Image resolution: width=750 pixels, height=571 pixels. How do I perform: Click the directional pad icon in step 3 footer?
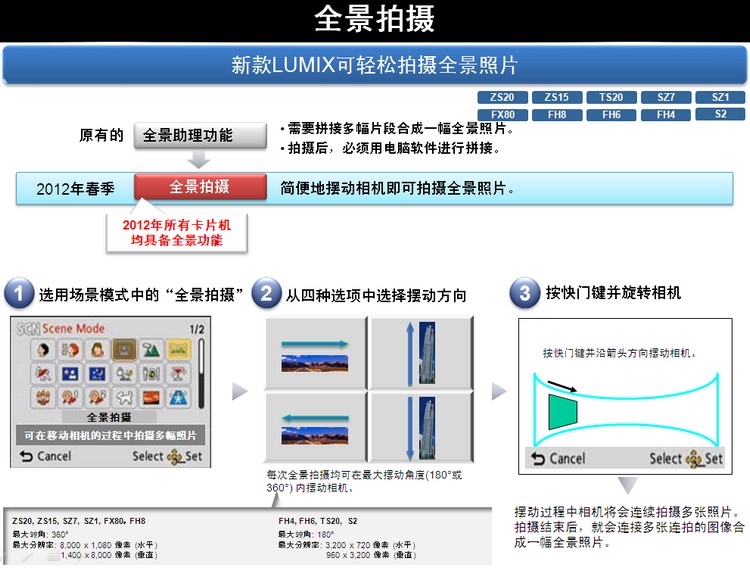695,460
